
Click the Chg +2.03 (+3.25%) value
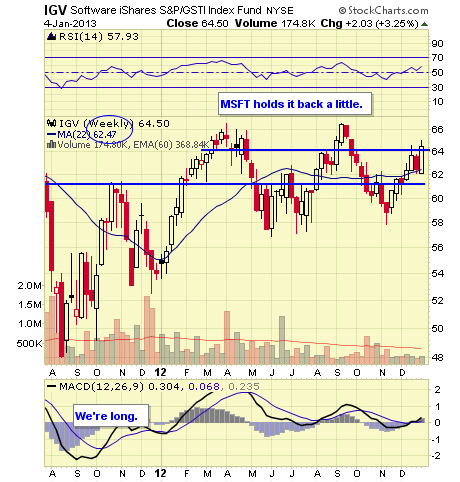(369, 23)
